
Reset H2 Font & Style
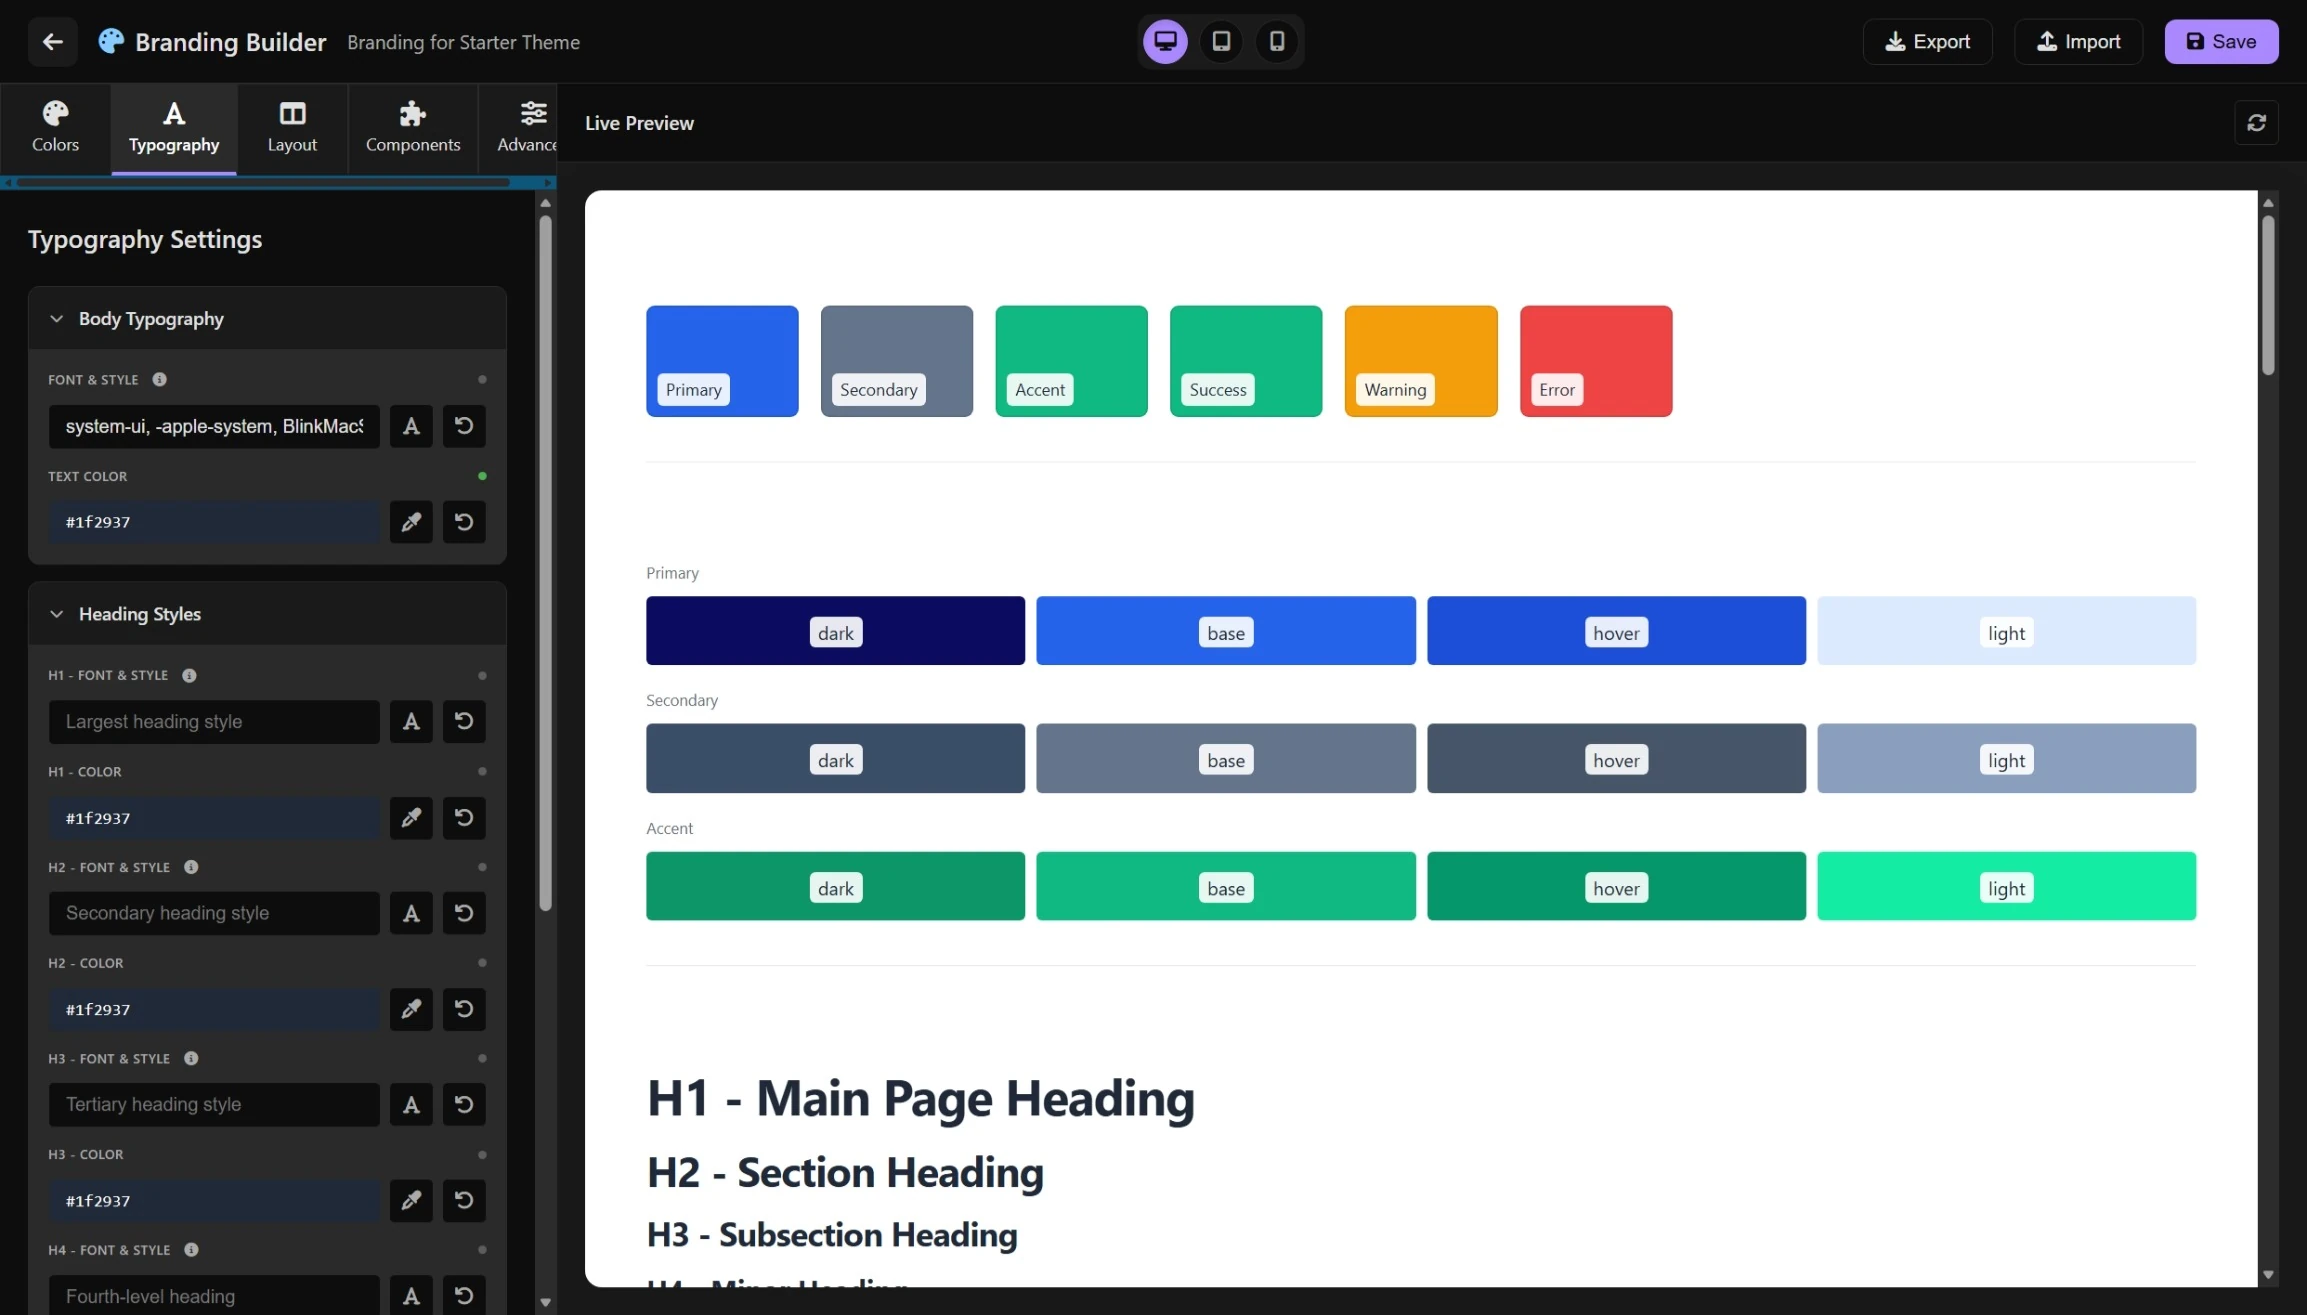(x=464, y=913)
